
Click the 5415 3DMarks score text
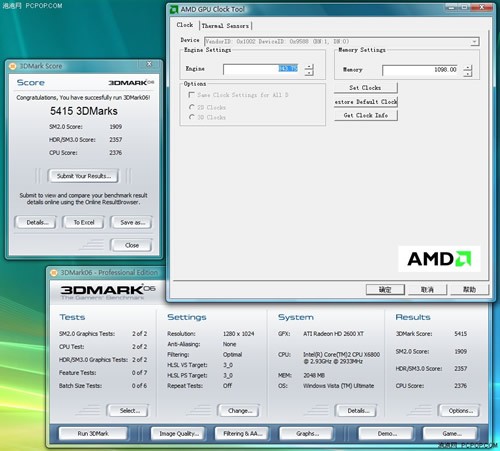tap(84, 111)
